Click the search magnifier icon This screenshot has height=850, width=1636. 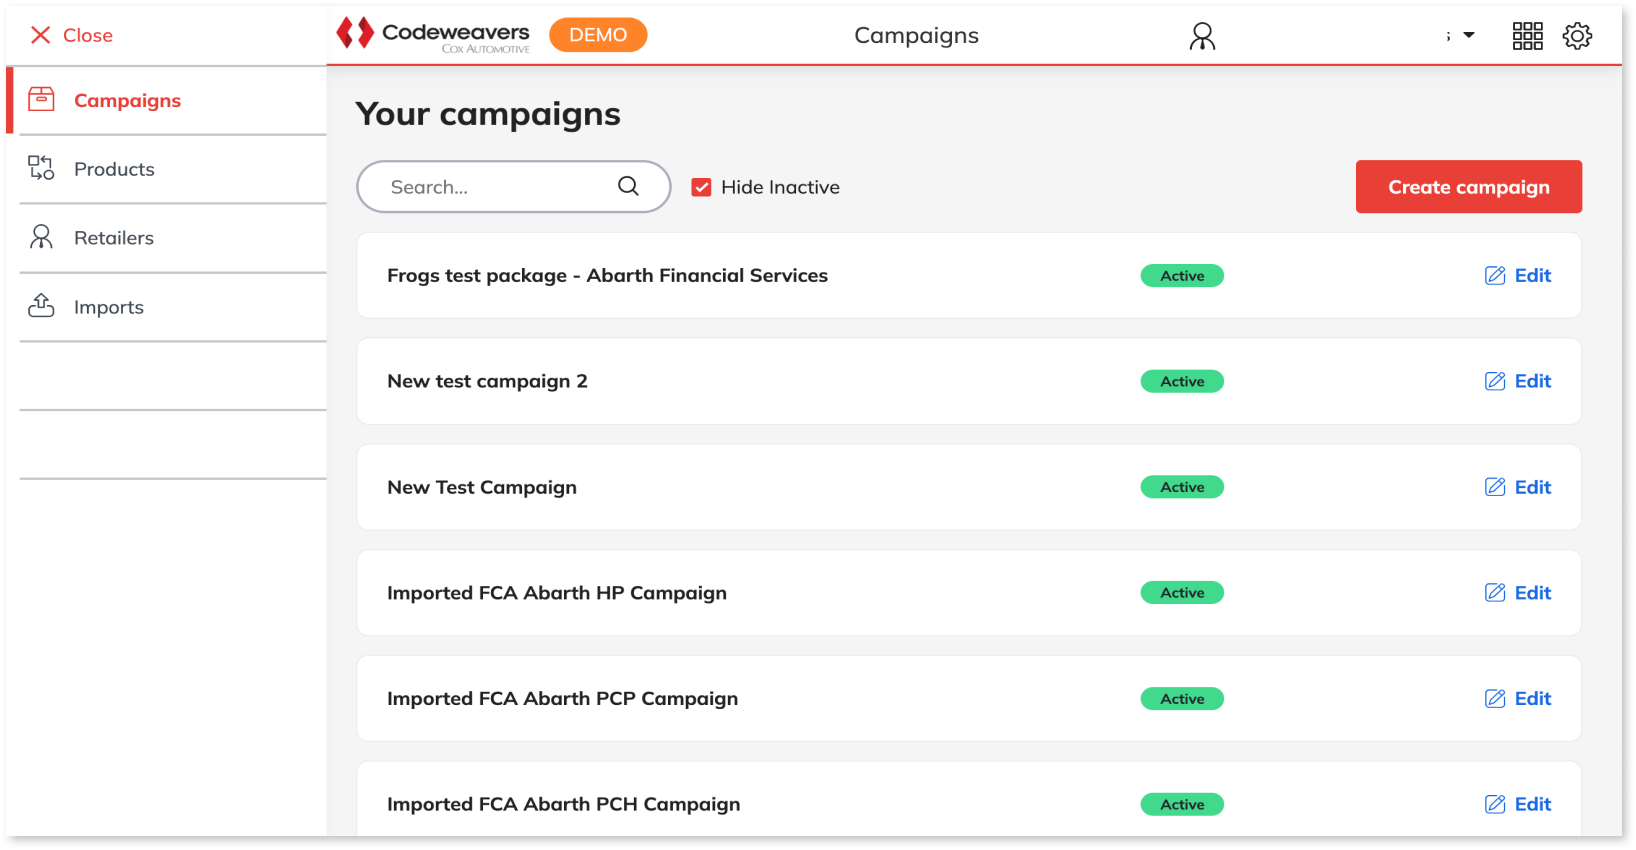pyautogui.click(x=628, y=186)
